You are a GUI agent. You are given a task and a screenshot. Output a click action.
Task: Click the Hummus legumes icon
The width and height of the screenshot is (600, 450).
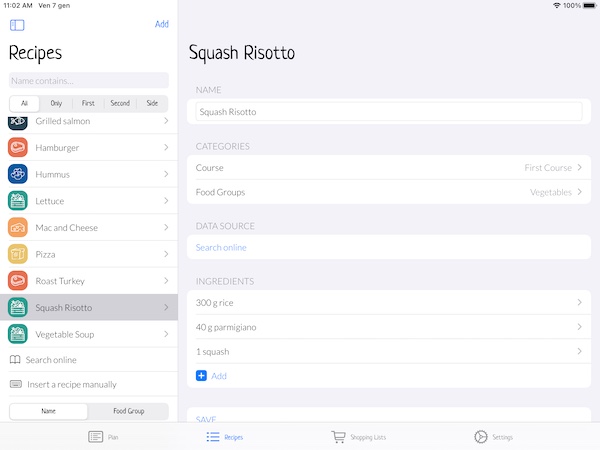click(18, 174)
